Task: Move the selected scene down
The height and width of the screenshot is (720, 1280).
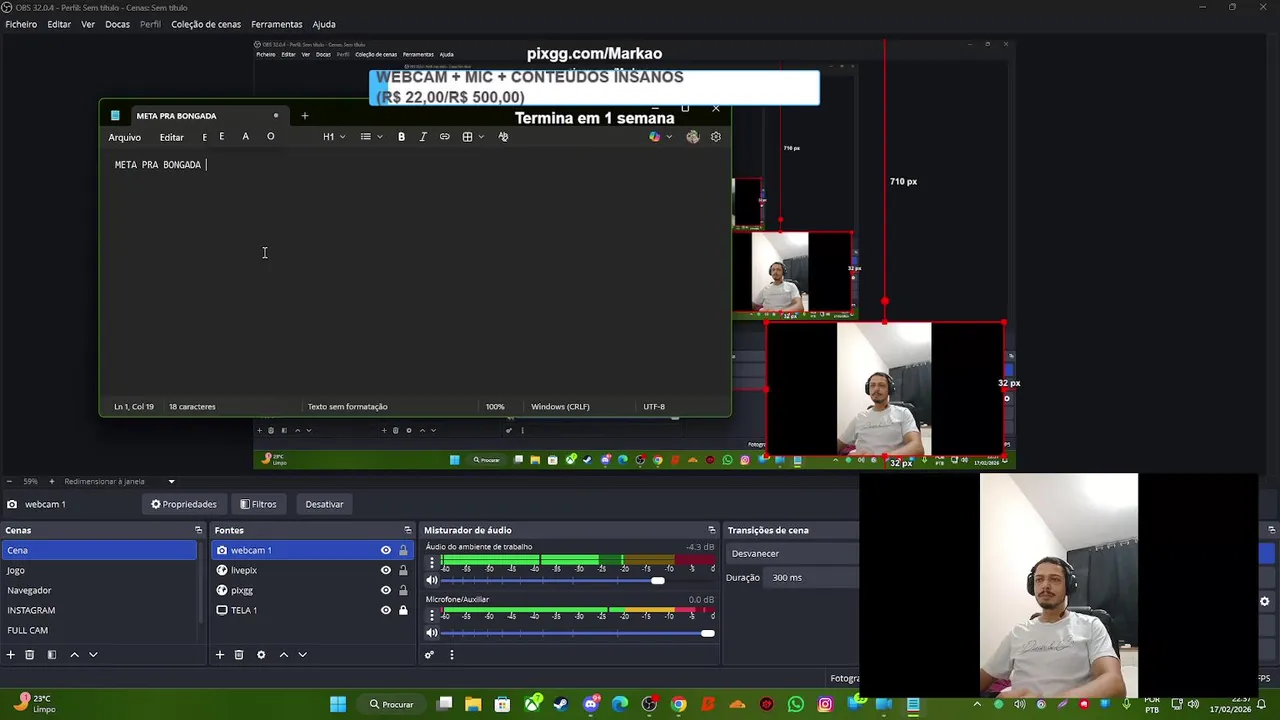Action: (93, 655)
